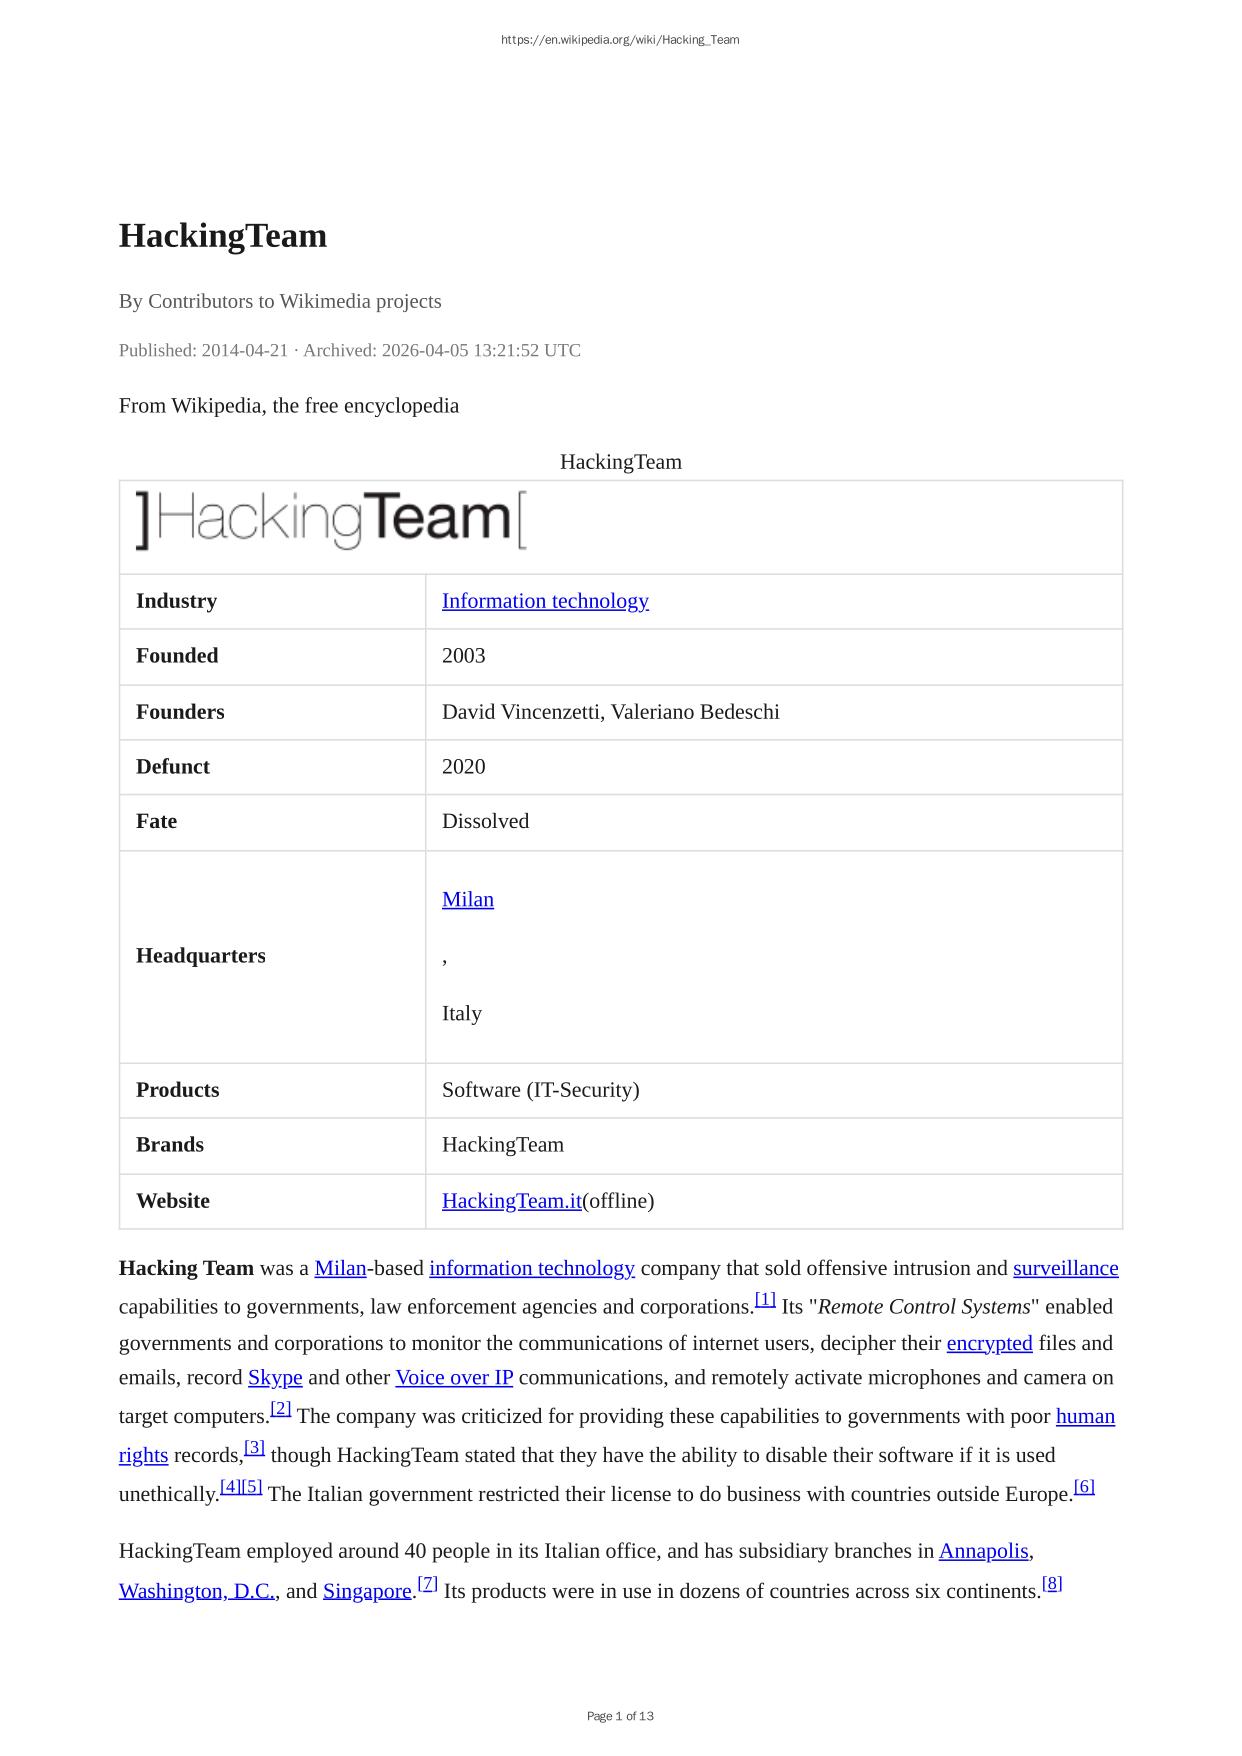Click the HackingTeam logo image
The width and height of the screenshot is (1242, 1756).
[331, 520]
